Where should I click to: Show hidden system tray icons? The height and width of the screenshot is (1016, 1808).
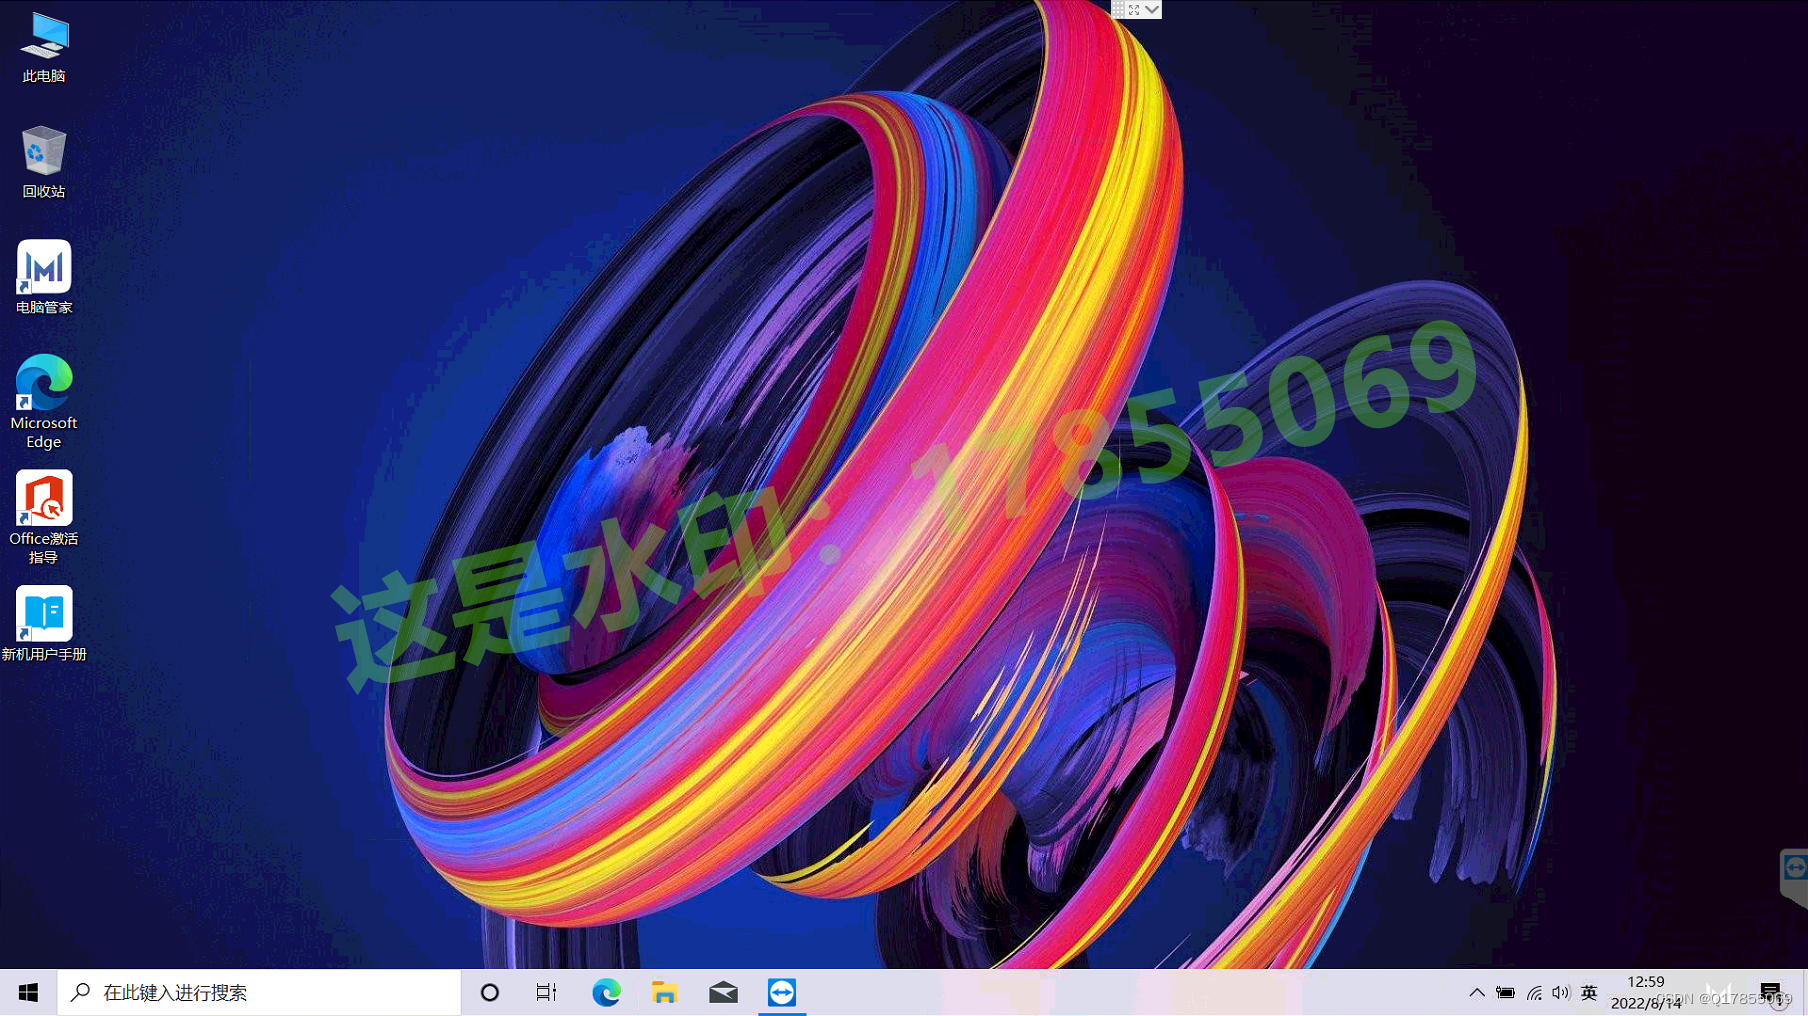pos(1476,993)
